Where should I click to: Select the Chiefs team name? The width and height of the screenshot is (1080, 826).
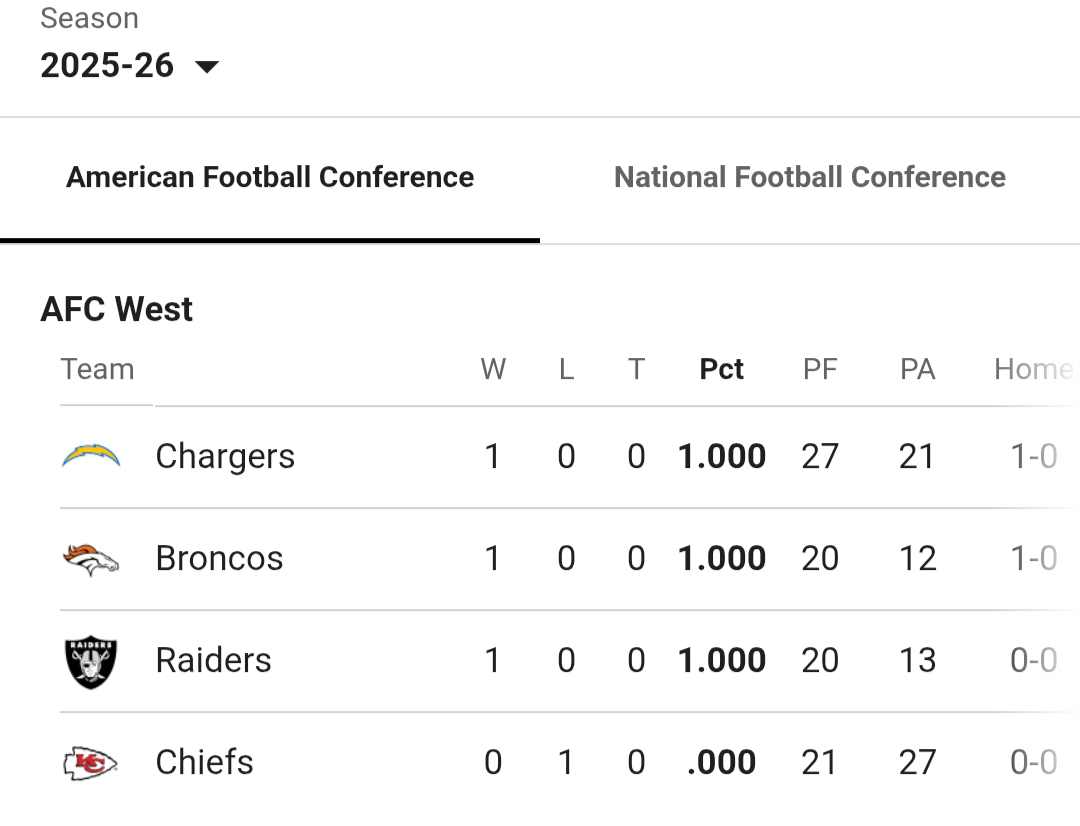(204, 763)
